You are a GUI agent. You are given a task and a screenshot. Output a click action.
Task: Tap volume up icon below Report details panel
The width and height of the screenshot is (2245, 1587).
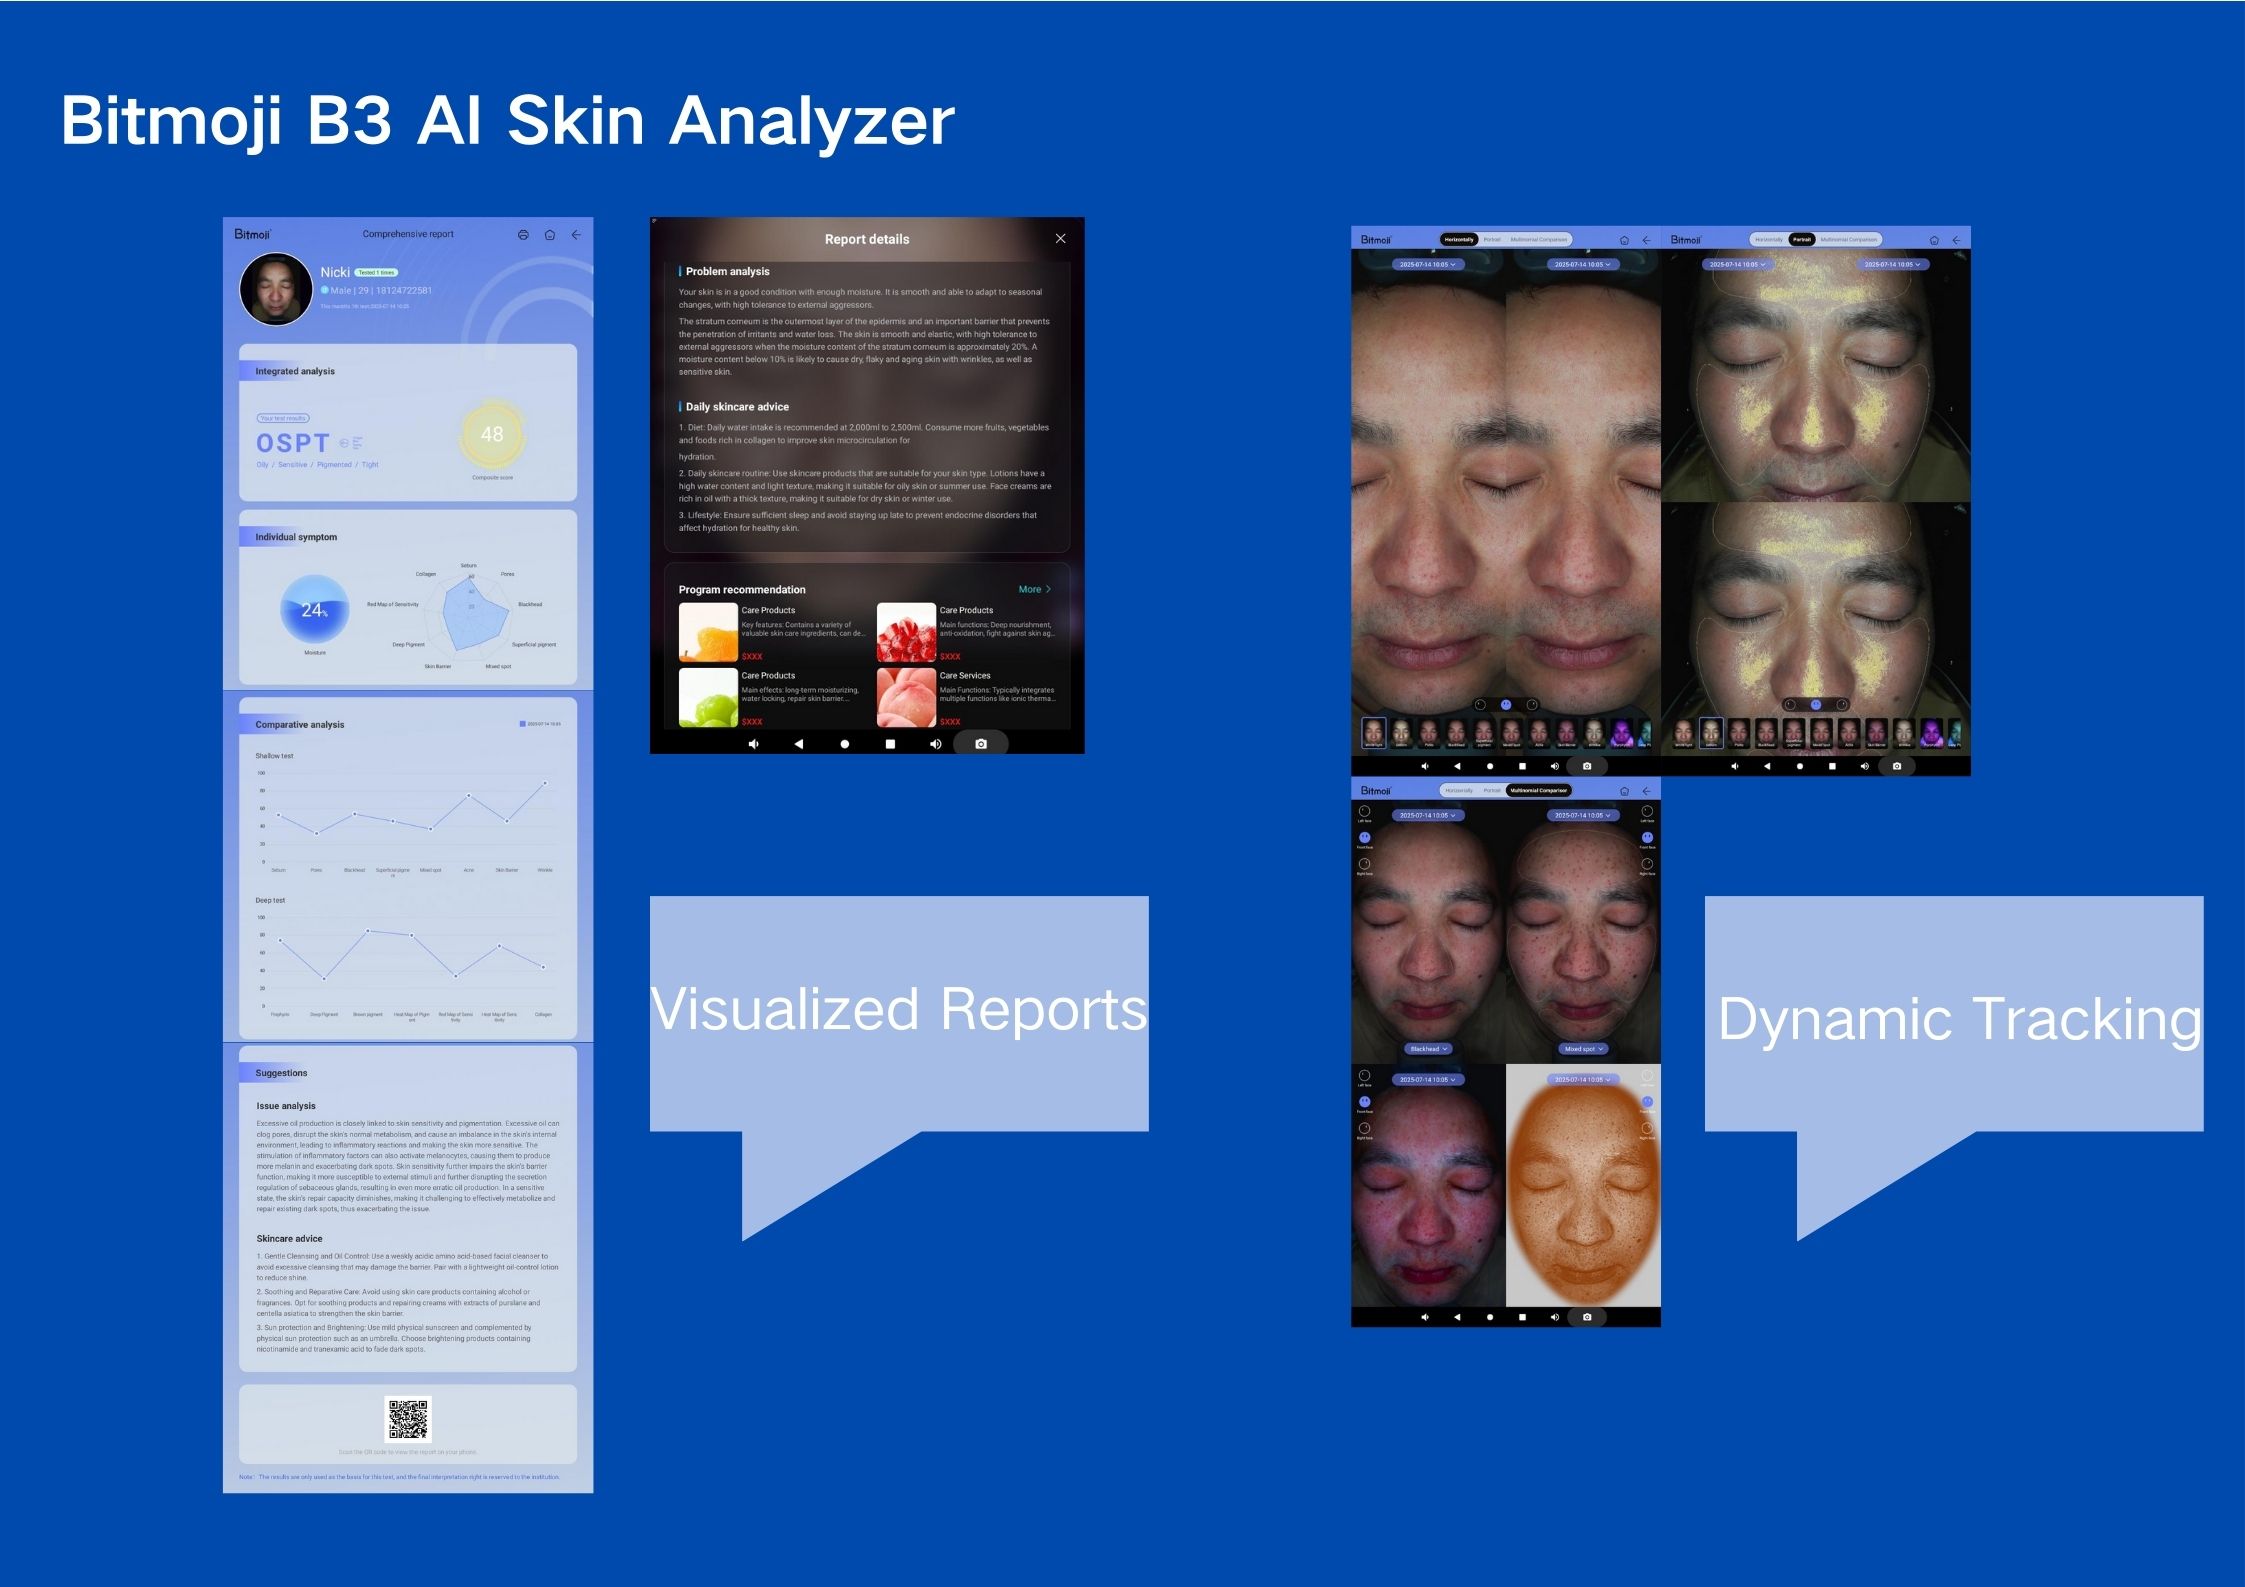click(x=935, y=744)
